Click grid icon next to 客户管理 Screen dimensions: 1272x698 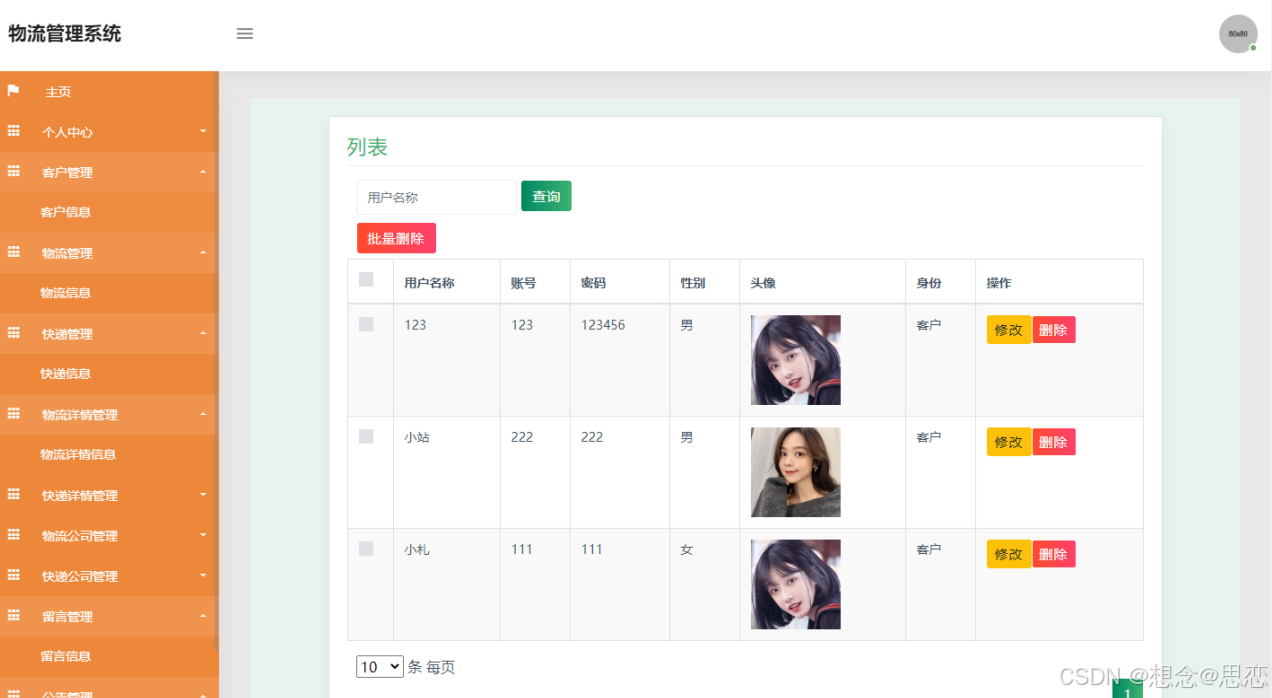pos(13,172)
